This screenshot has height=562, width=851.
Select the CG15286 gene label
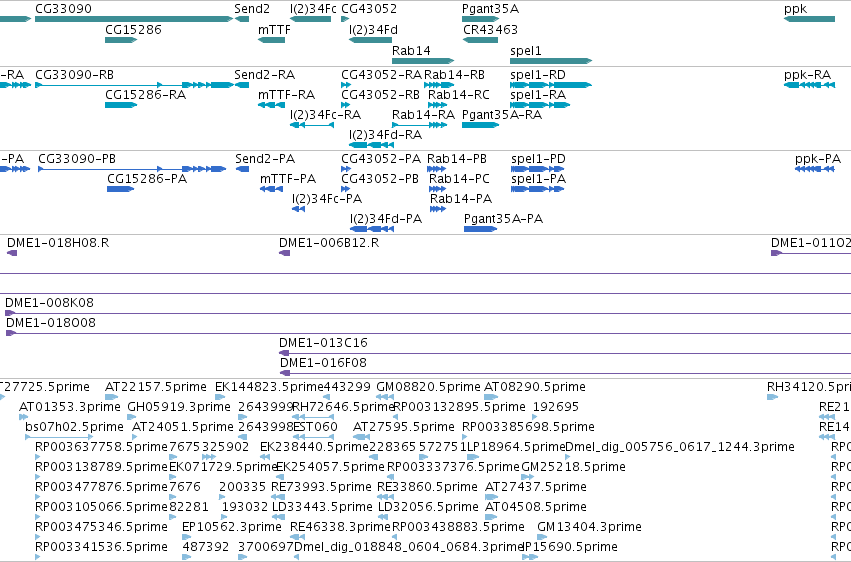click(133, 29)
